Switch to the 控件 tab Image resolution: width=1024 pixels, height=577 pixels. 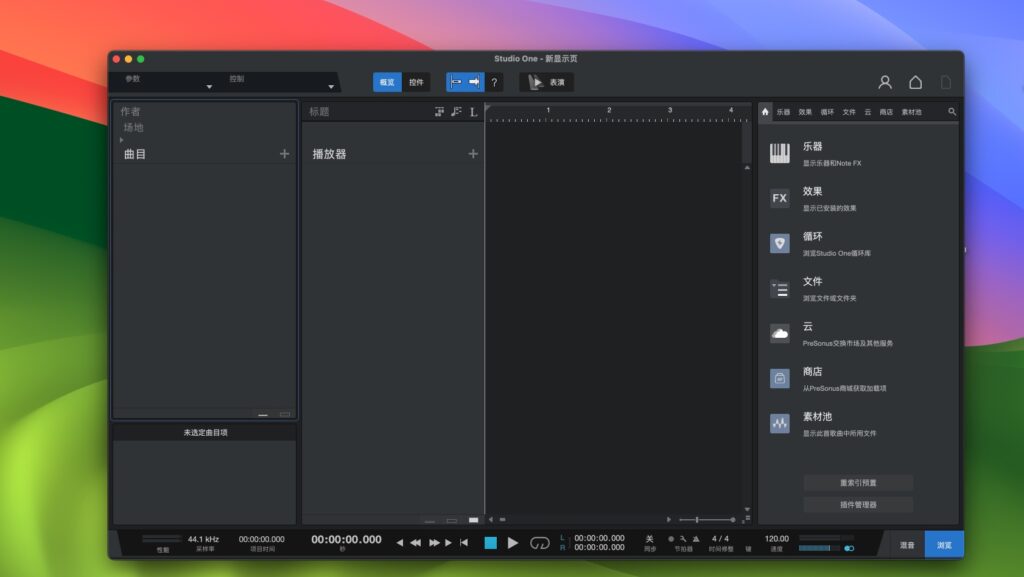(x=417, y=82)
